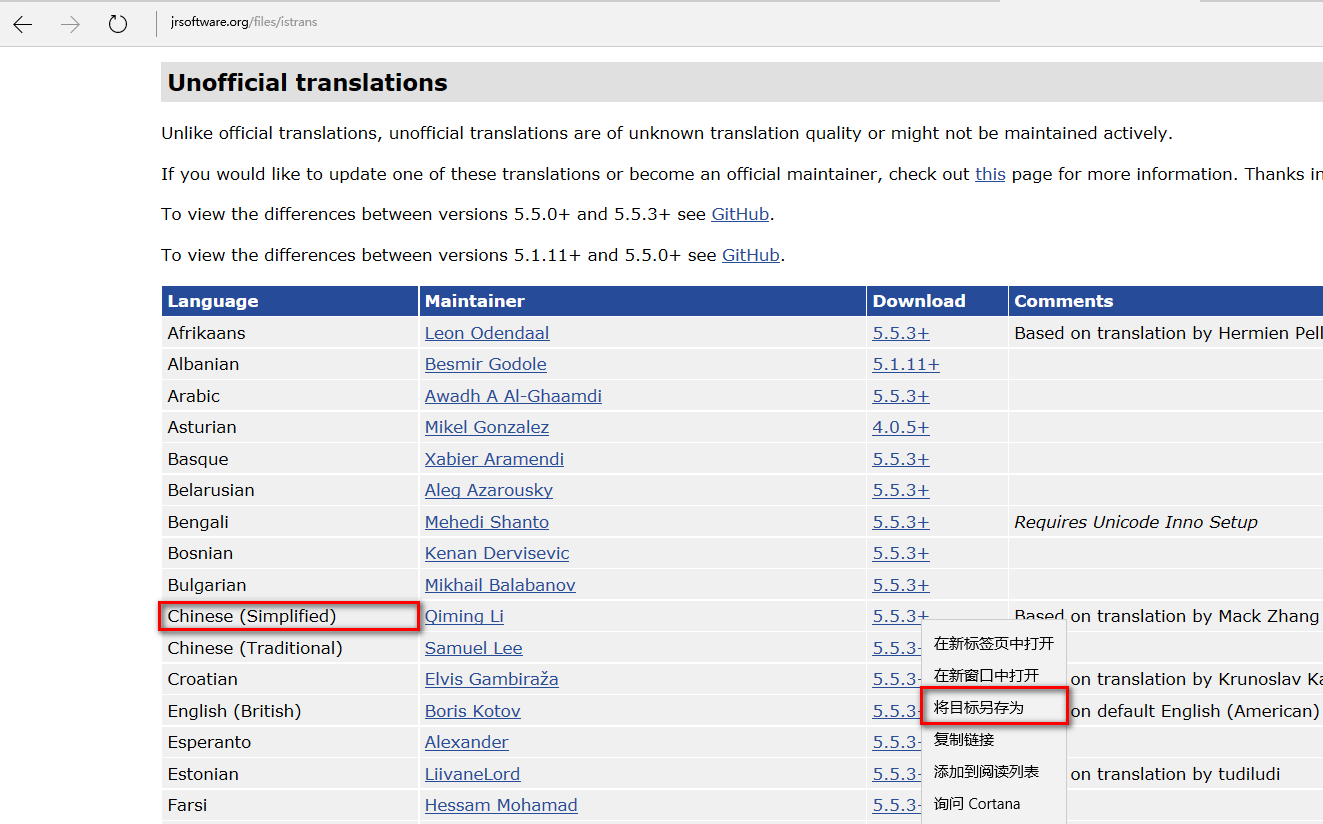Click maintainer Leon Odendaal link
The width and height of the screenshot is (1323, 824).
[x=487, y=333]
